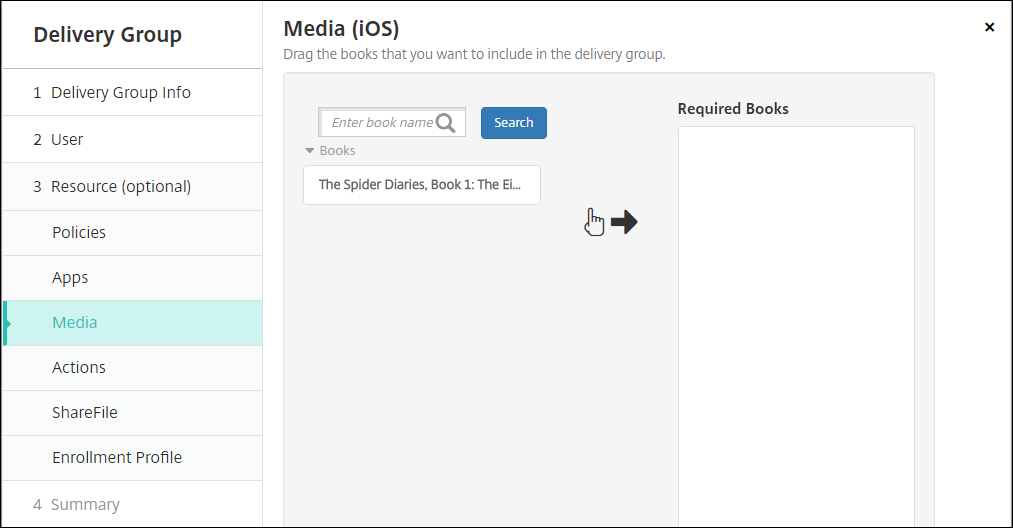Open the User step
The image size is (1013, 528).
[67, 139]
